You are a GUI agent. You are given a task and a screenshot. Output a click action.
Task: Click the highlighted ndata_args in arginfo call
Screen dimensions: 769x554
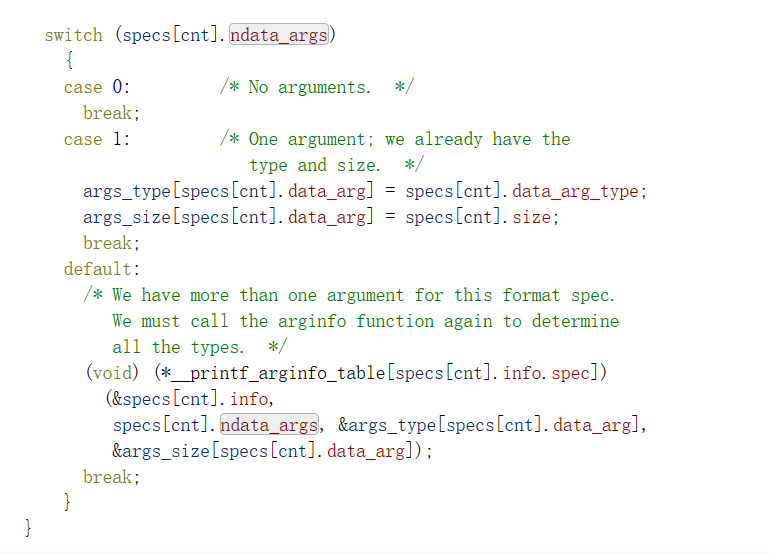click(x=269, y=425)
